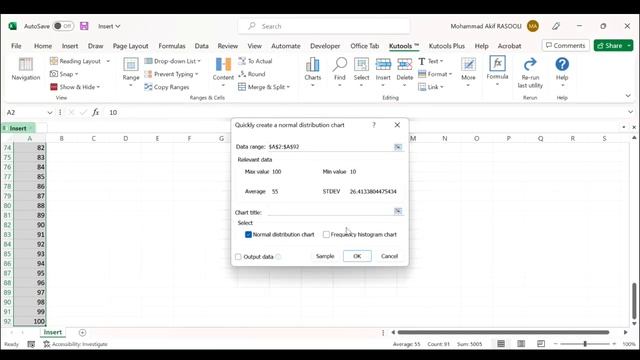The height and width of the screenshot is (360, 640).
Task: Click the Cancel button in dialog
Action: 389,256
